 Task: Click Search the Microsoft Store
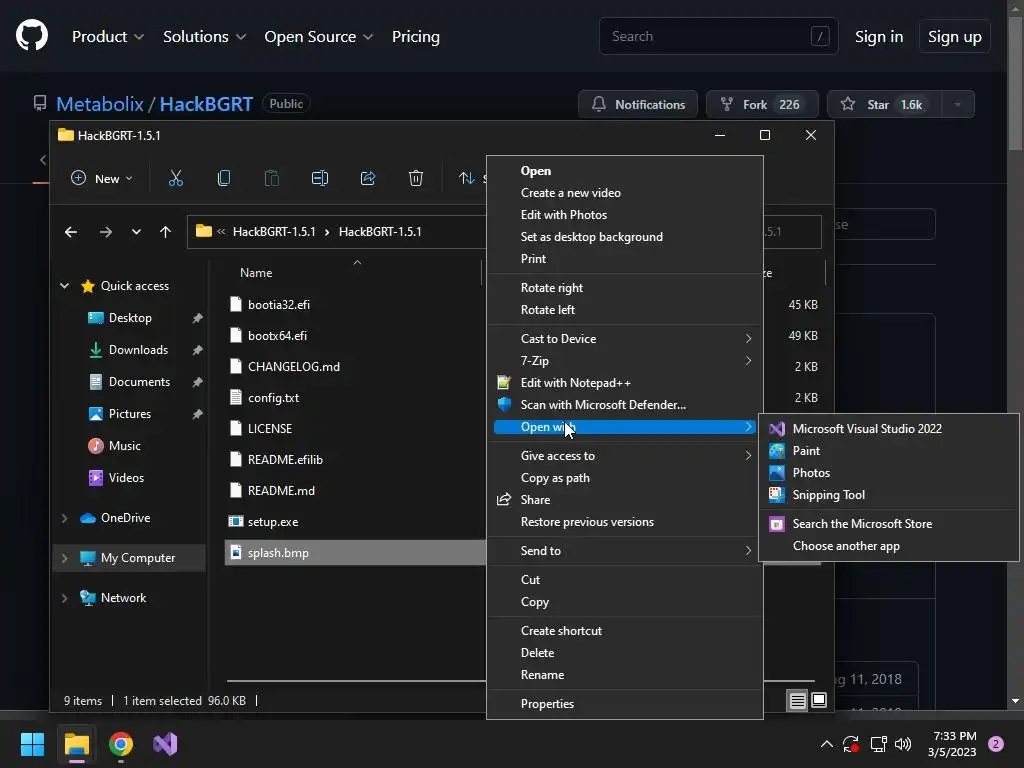(889, 524)
